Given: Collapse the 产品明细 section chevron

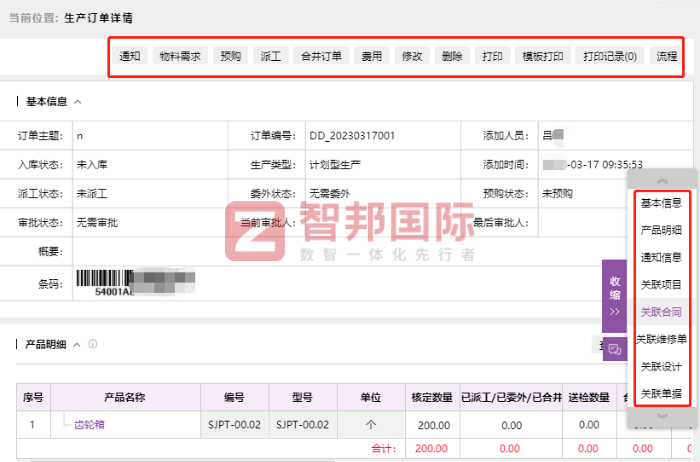Looking at the screenshot, I should 77,345.
